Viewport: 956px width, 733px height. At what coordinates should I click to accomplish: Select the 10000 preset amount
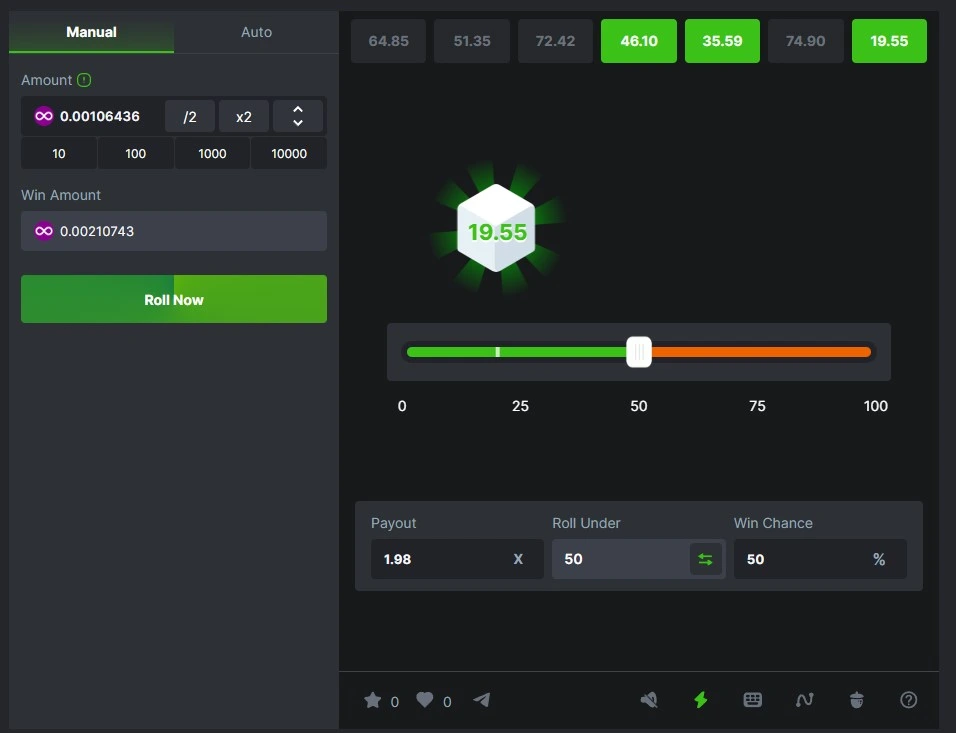[289, 153]
